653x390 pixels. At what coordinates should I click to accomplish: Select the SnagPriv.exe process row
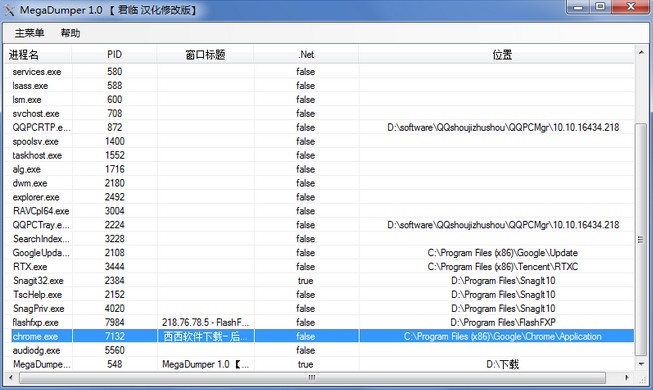[x=319, y=309]
